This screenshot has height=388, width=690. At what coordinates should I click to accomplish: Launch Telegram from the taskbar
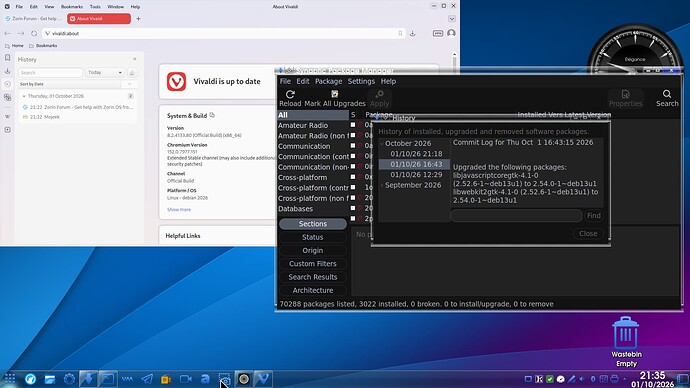point(147,379)
